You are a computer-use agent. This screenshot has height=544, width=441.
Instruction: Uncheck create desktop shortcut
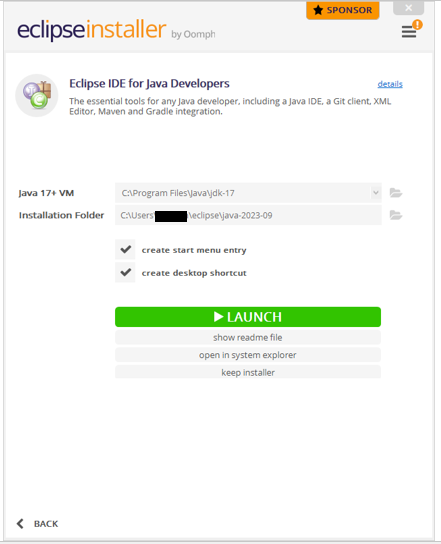(x=125, y=272)
